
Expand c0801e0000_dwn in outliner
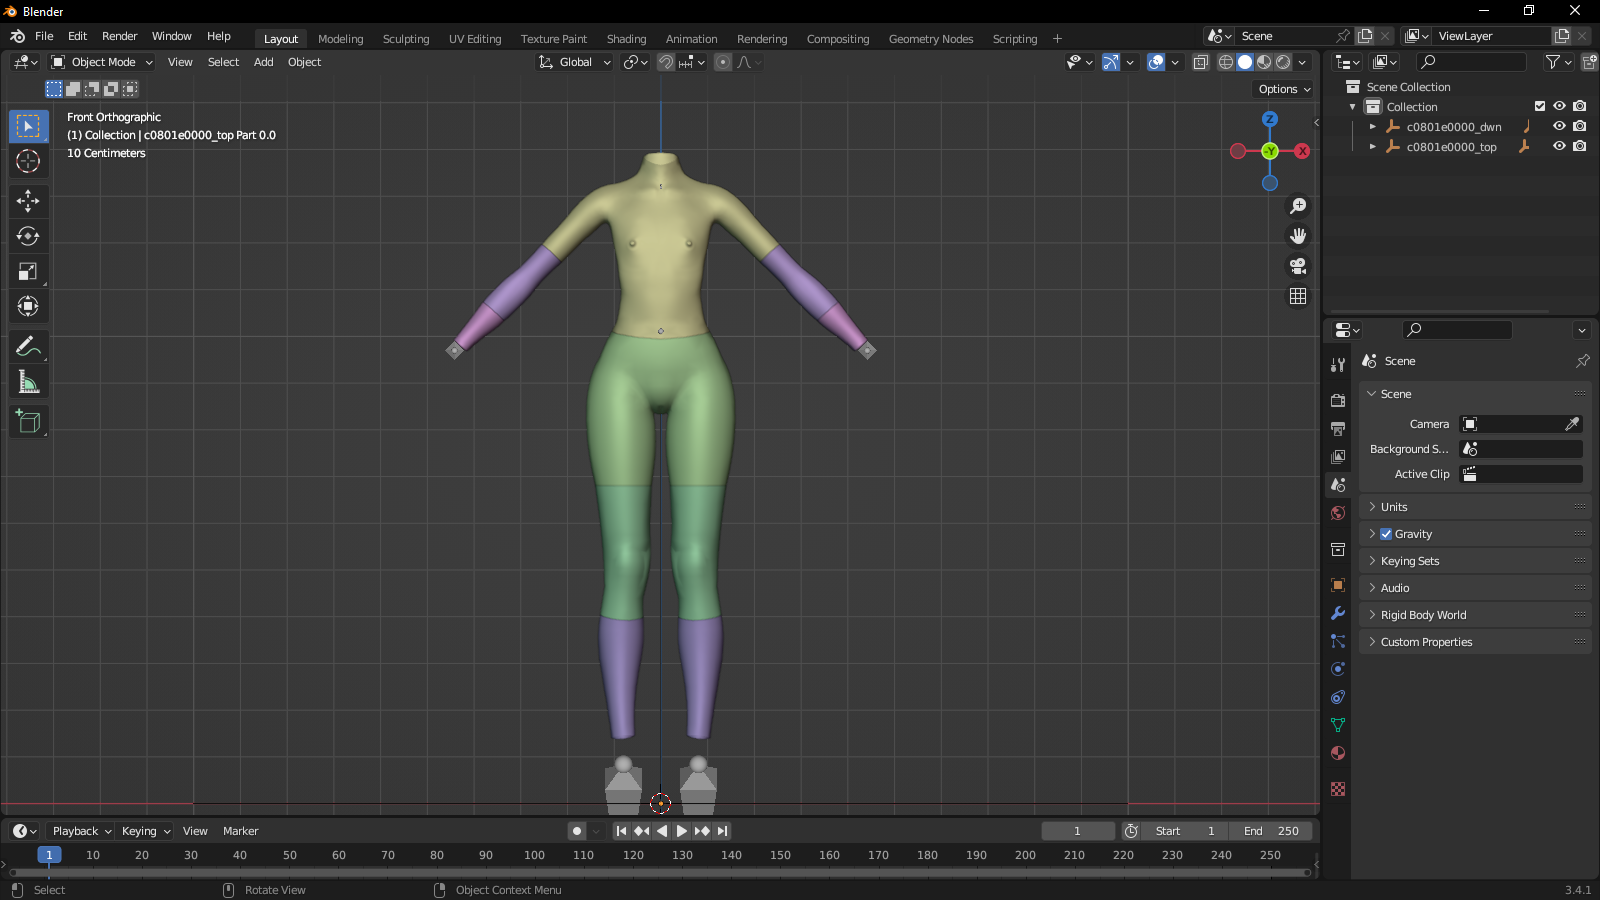pyautogui.click(x=1373, y=127)
